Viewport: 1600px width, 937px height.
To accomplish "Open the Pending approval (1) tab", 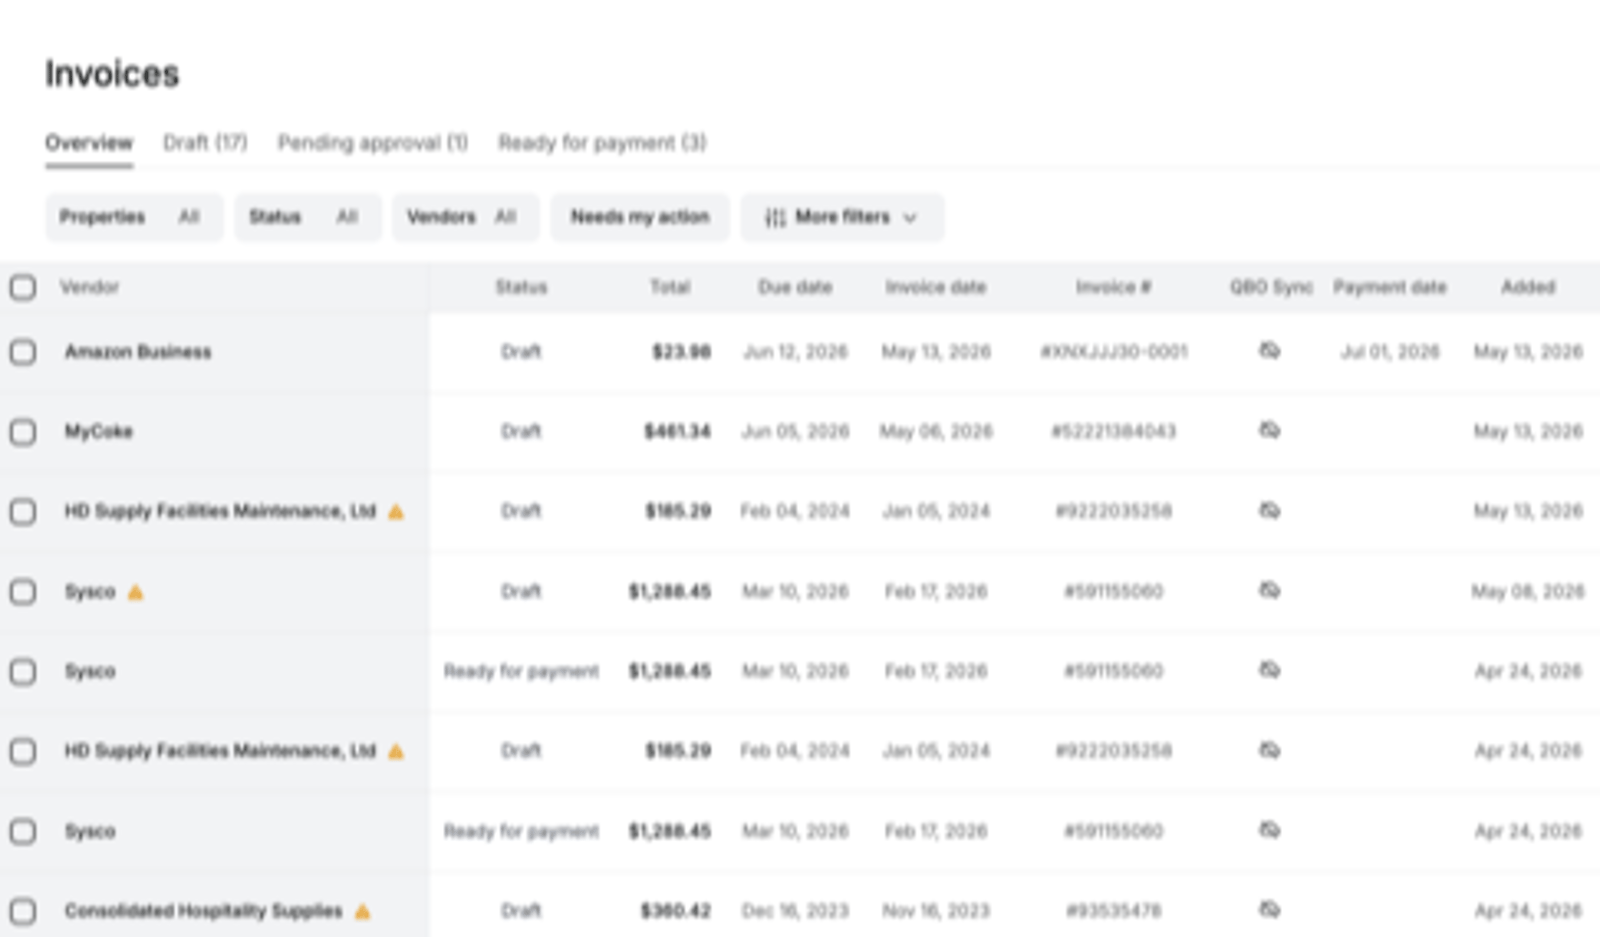I will click(x=373, y=143).
